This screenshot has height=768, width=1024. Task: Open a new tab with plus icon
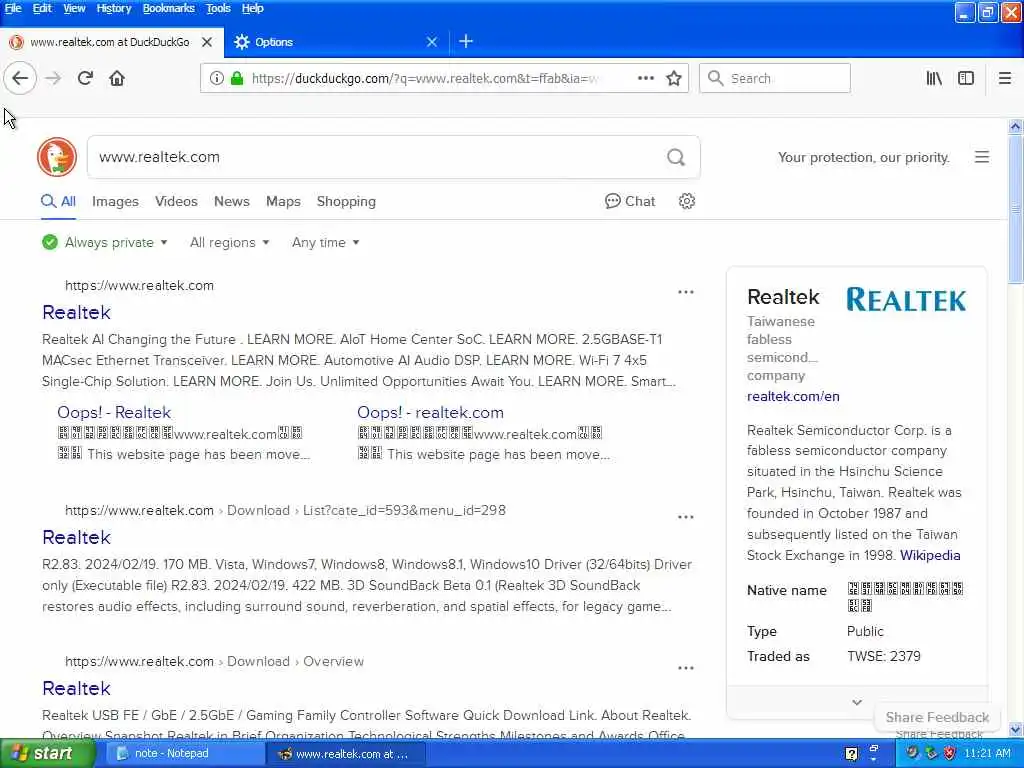pos(466,42)
